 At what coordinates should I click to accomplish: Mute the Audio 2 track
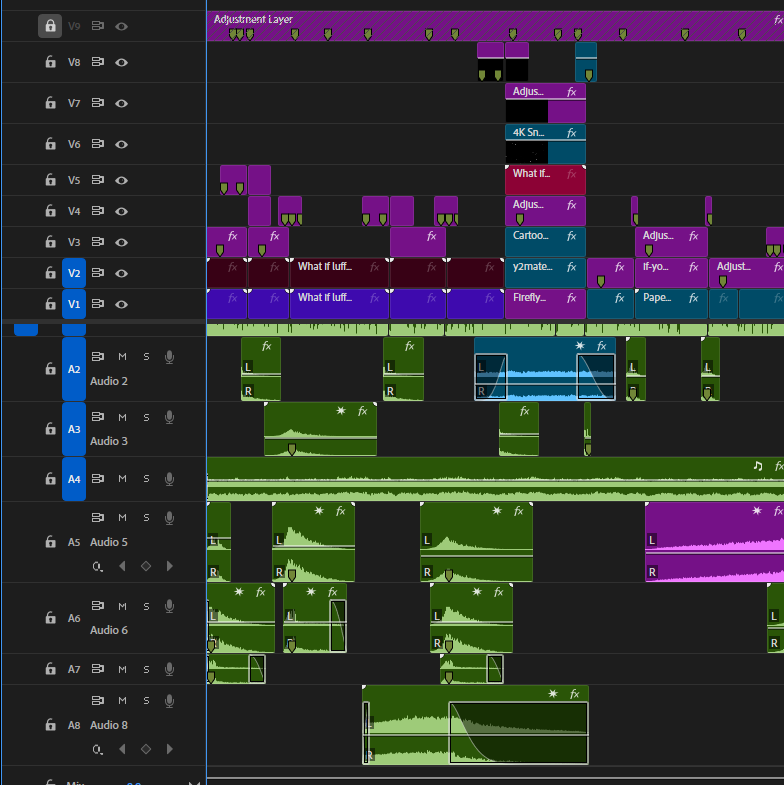122,356
